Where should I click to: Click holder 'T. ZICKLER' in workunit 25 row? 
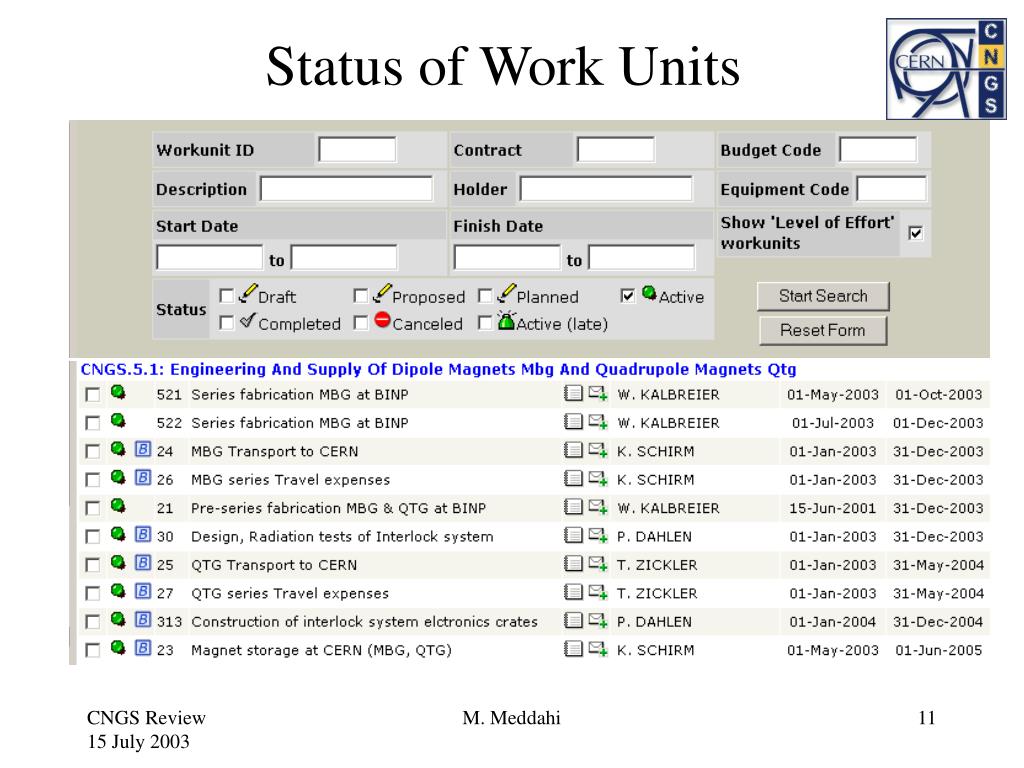[x=657, y=566]
